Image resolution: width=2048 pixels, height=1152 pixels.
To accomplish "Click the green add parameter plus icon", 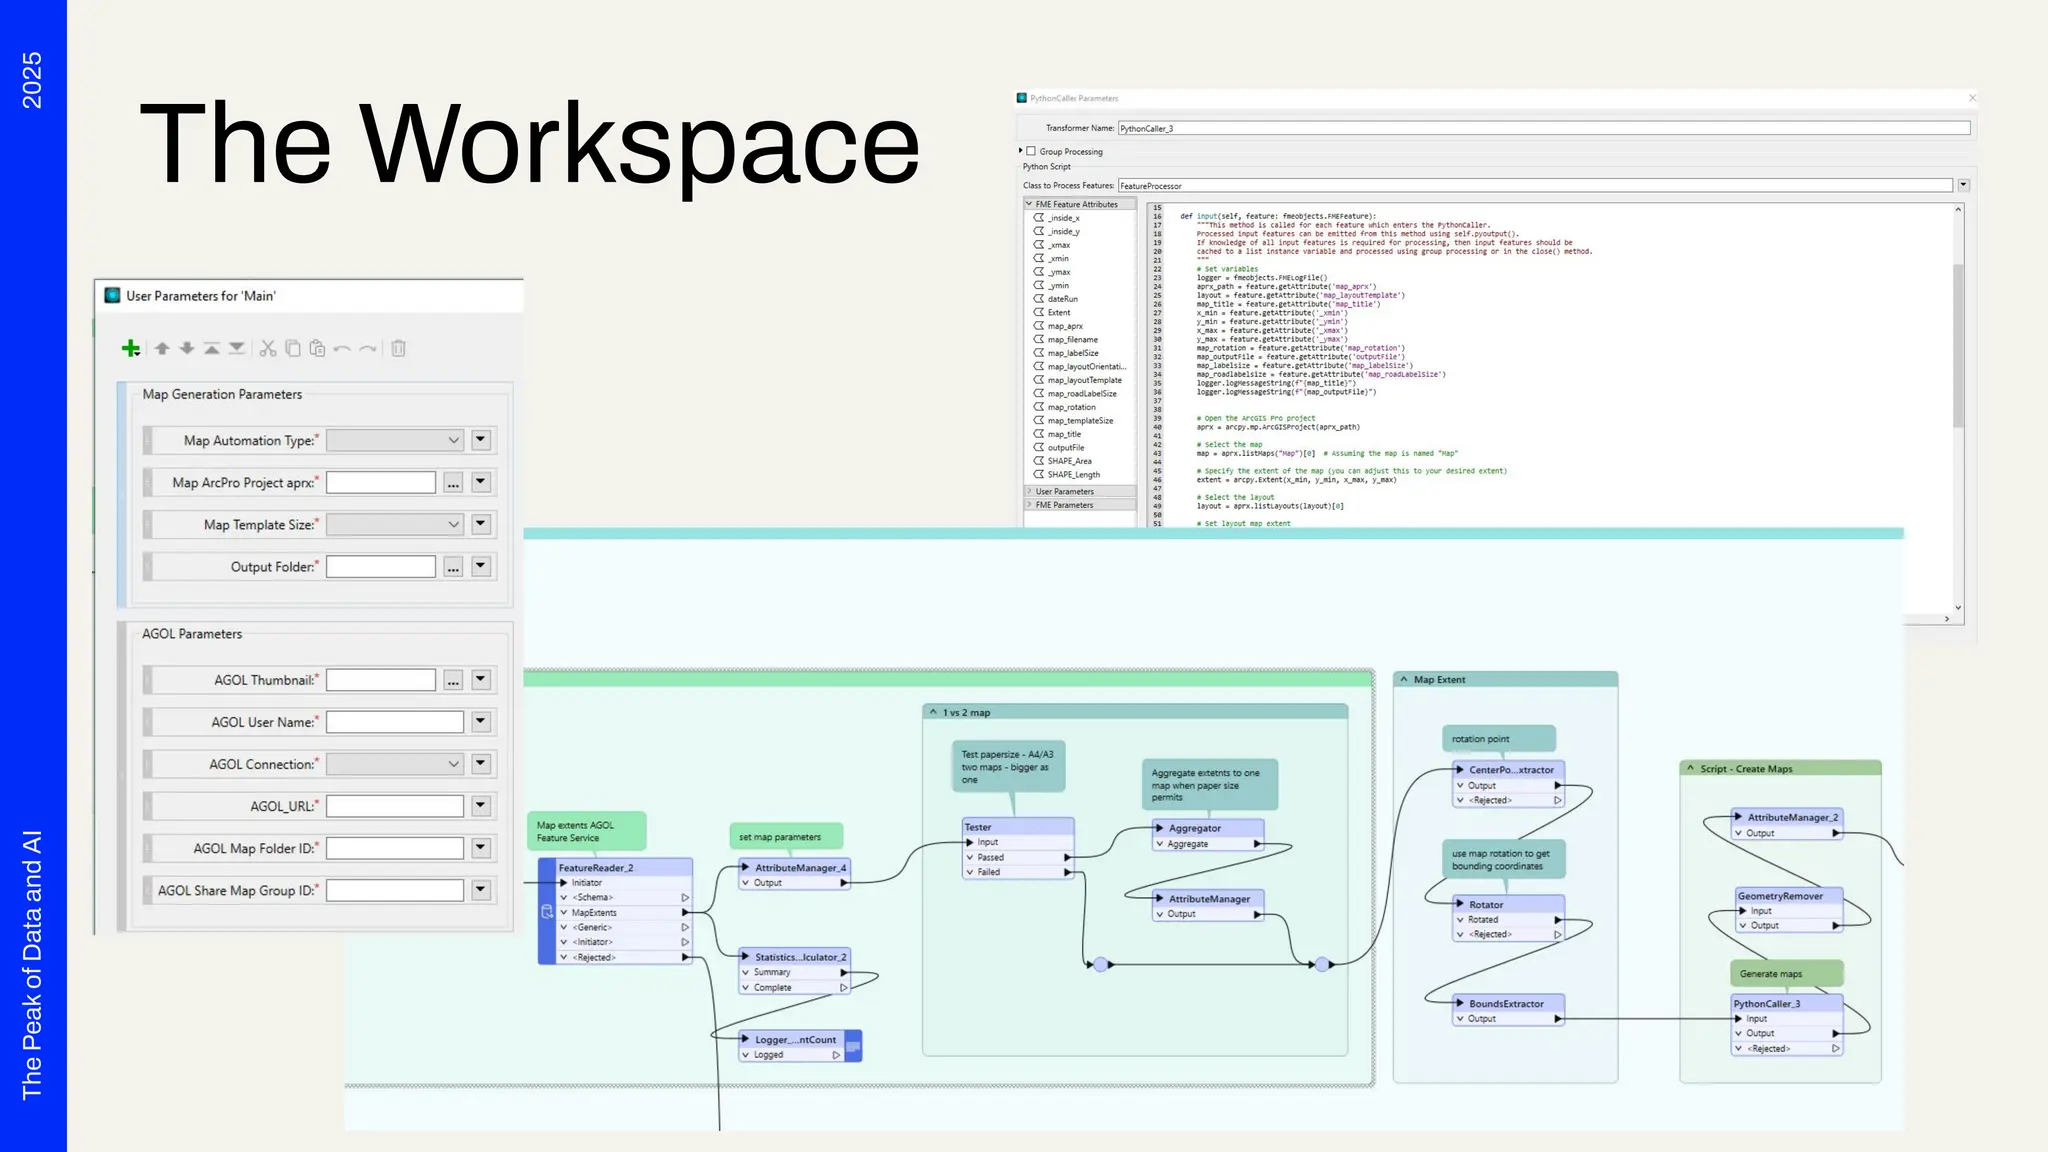I will click(x=130, y=348).
